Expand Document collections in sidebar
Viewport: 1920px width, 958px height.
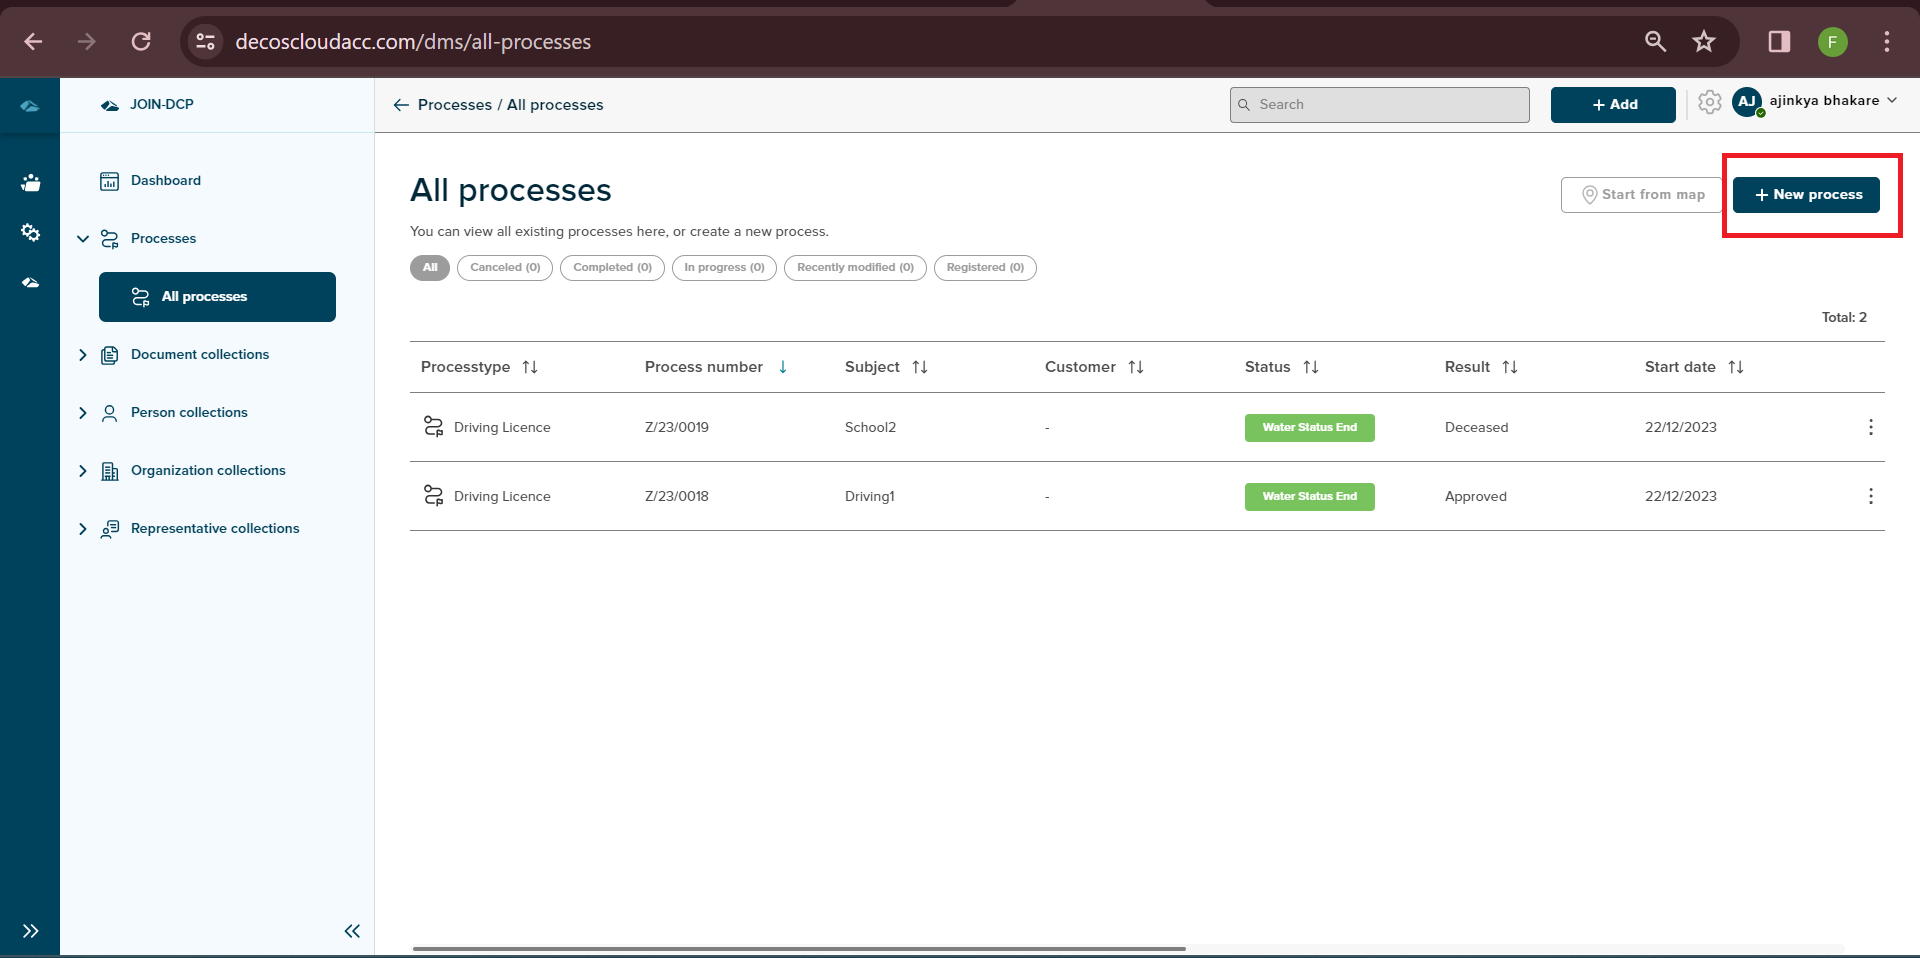point(83,355)
